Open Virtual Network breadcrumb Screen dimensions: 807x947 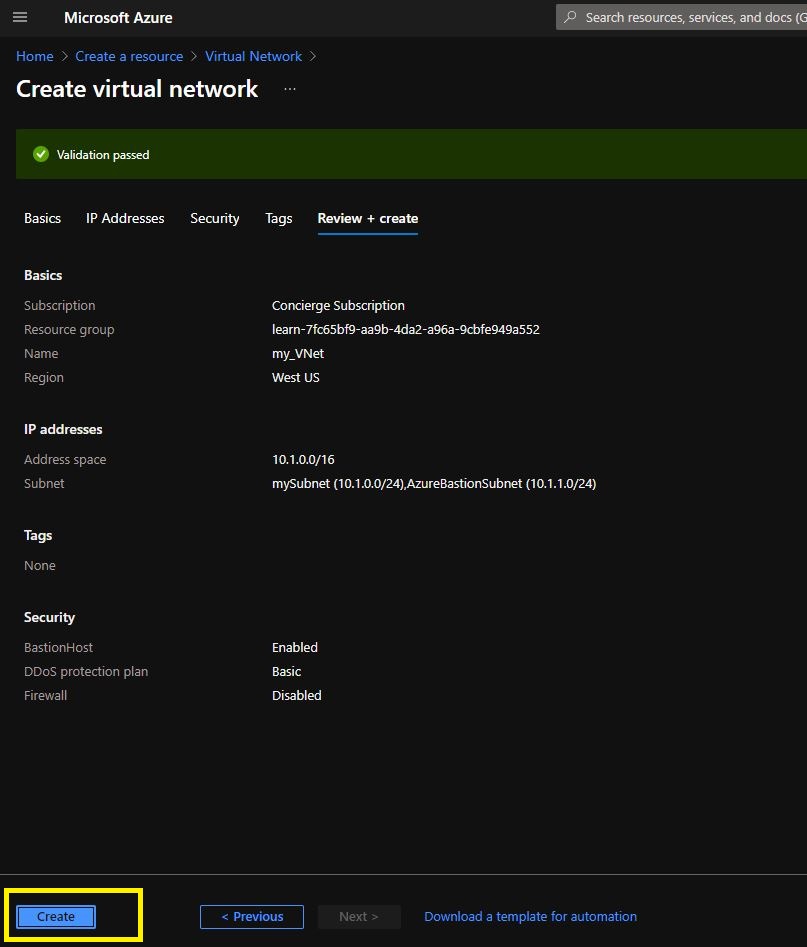point(253,56)
